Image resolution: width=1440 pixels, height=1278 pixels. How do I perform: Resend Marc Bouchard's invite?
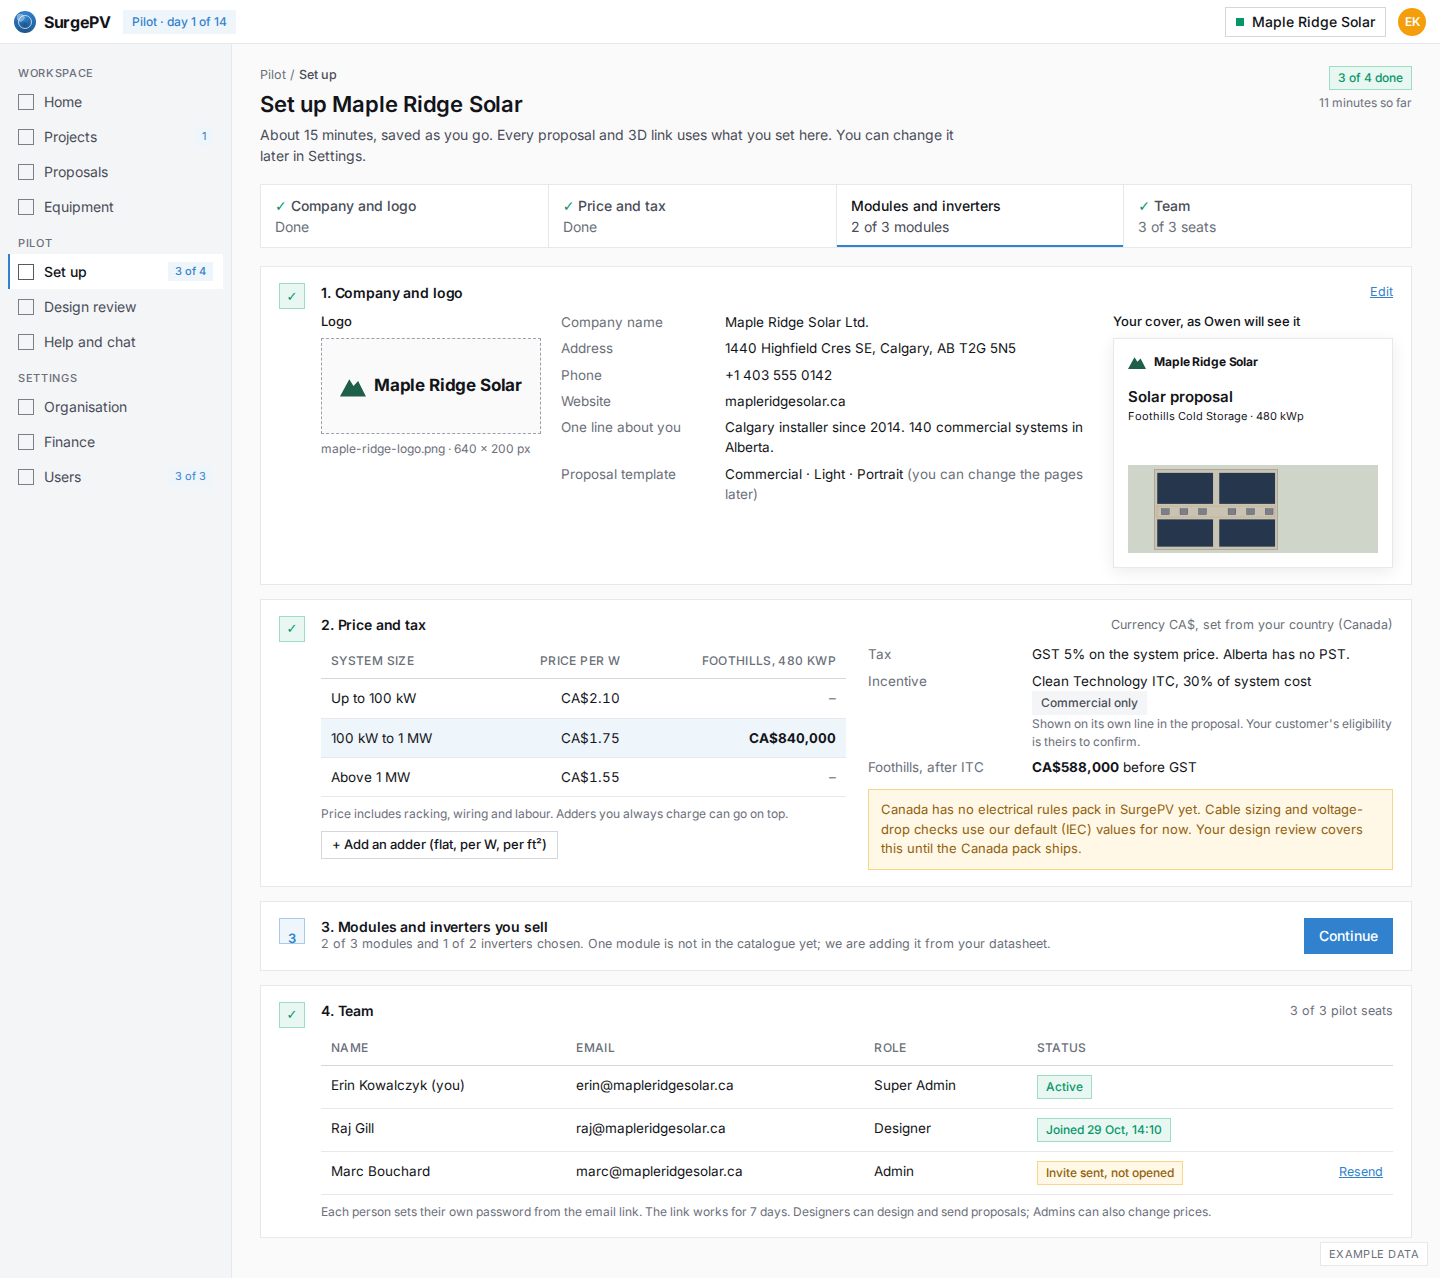[x=1360, y=1172]
